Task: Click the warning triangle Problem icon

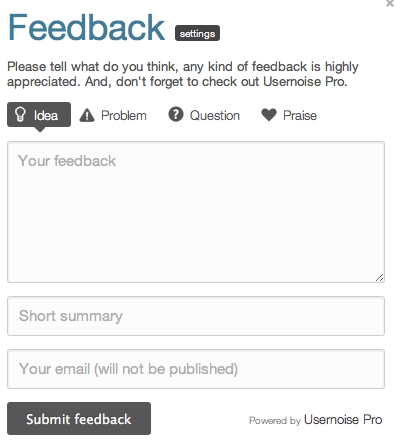Action: (x=87, y=115)
